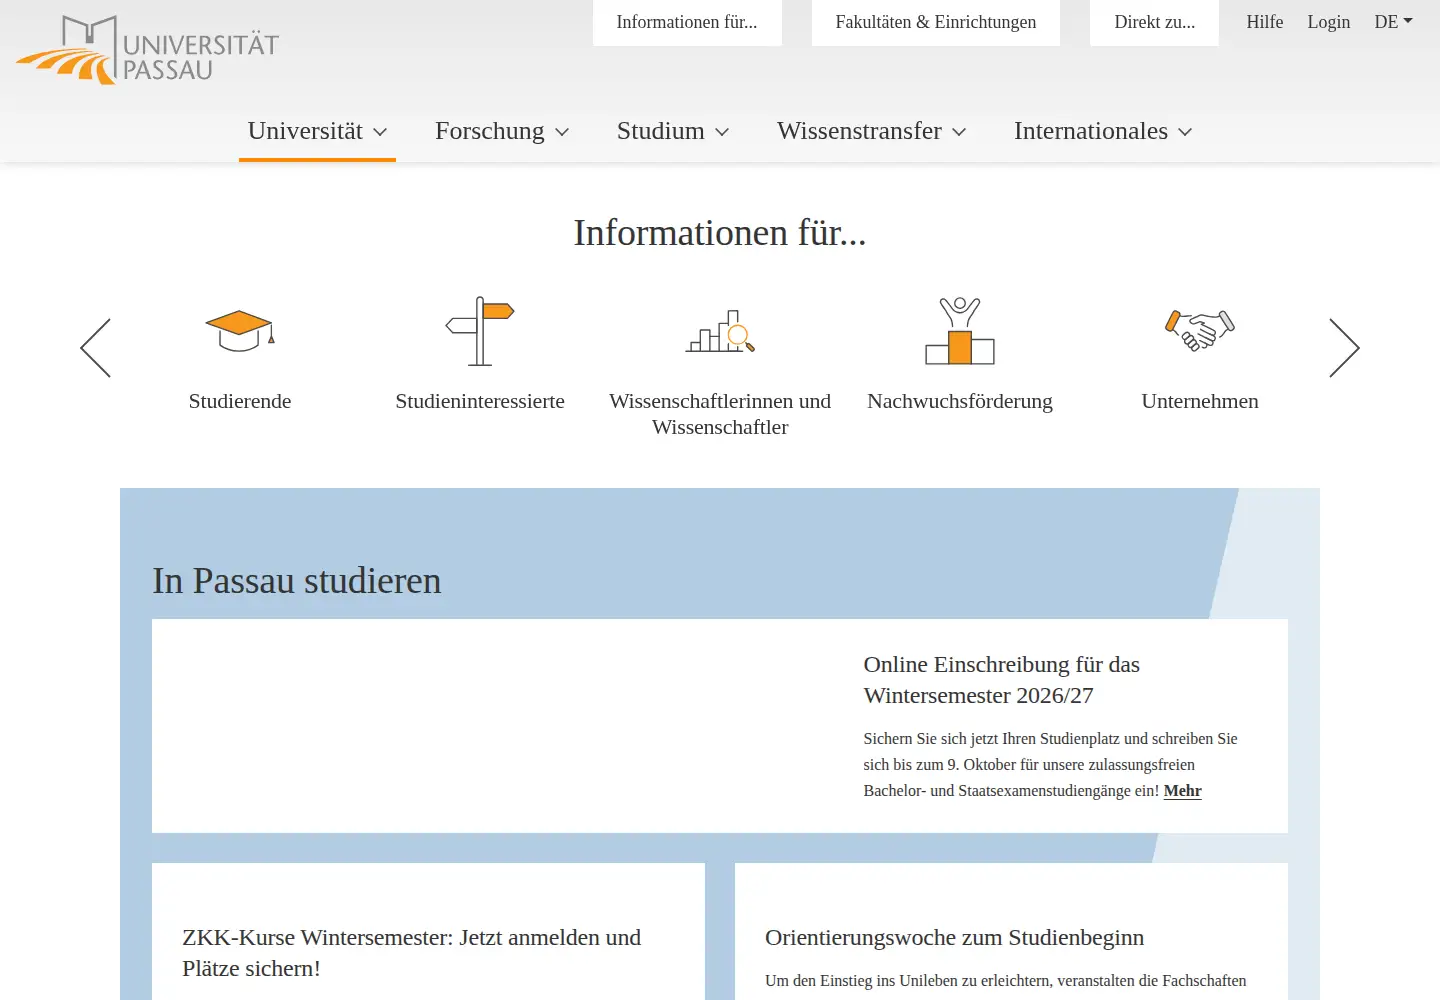Click the Studierende graduation cap icon
Image resolution: width=1440 pixels, height=1000 pixels.
click(x=240, y=331)
